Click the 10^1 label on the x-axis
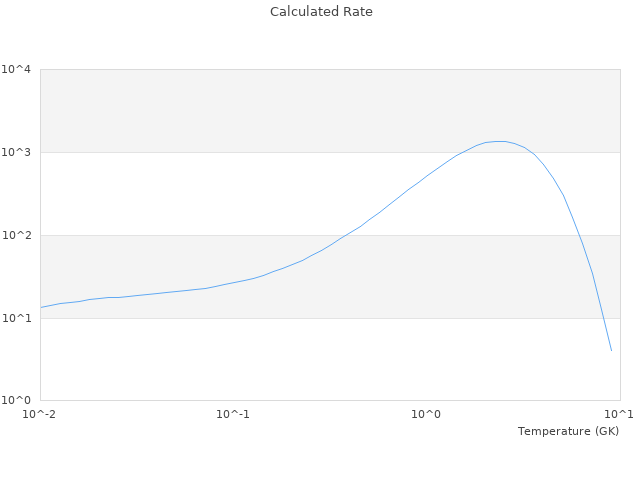 tap(619, 414)
